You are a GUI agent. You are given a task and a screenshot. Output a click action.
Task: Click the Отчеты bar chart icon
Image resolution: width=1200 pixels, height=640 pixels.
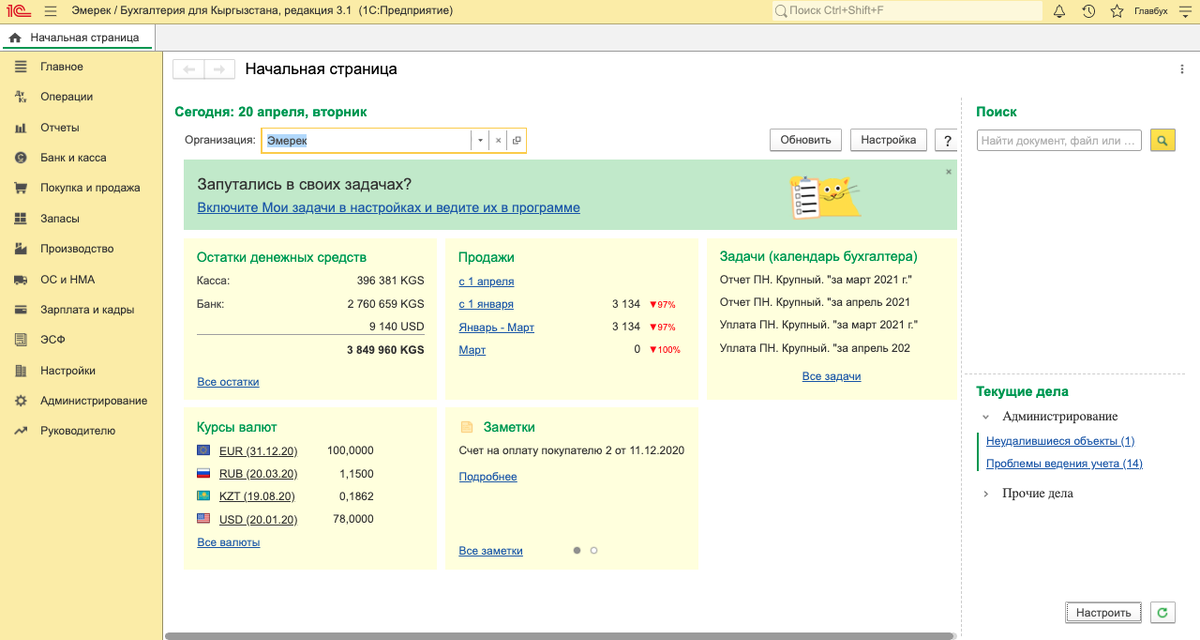[20, 128]
